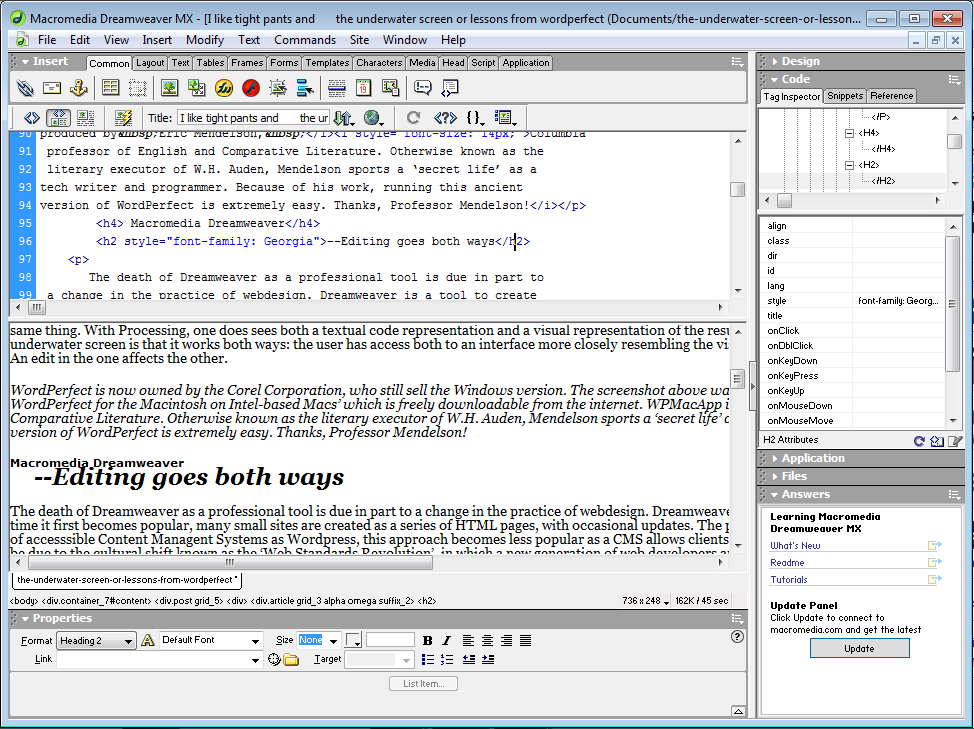Toggle Italic in Properties panel
This screenshot has width=974, height=729.
click(446, 641)
